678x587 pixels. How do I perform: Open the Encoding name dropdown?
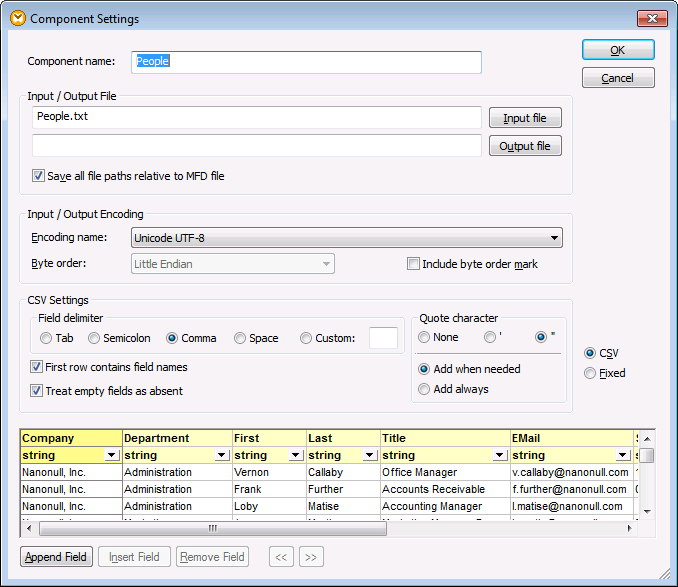tap(554, 238)
